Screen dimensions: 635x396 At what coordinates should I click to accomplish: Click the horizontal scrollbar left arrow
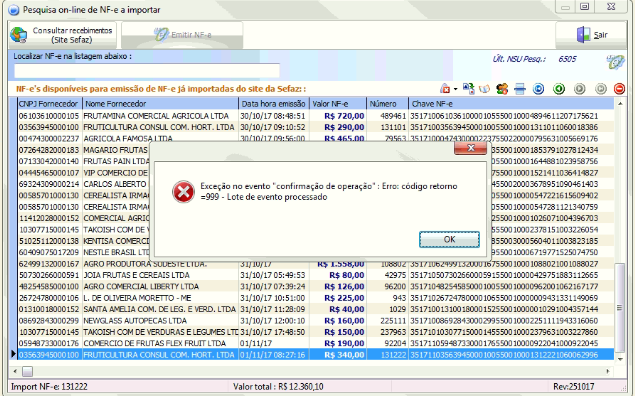(x=15, y=371)
